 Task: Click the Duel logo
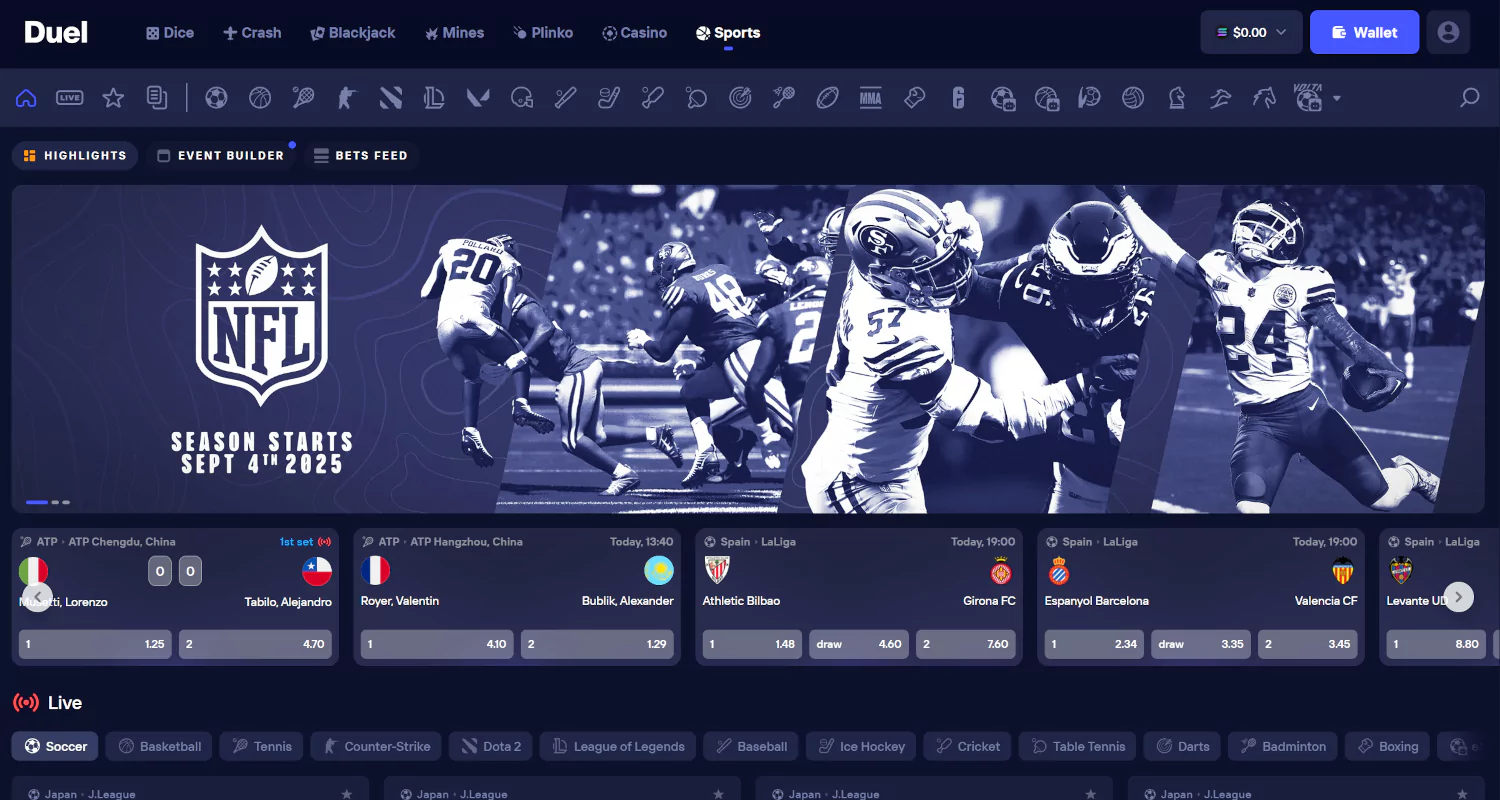[56, 32]
